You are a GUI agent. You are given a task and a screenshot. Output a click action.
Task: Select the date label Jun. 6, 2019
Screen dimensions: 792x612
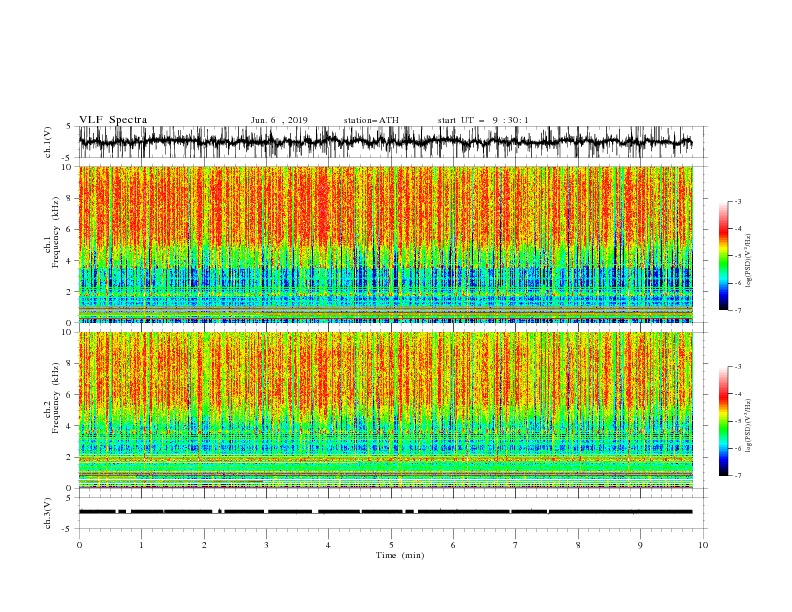(x=279, y=120)
